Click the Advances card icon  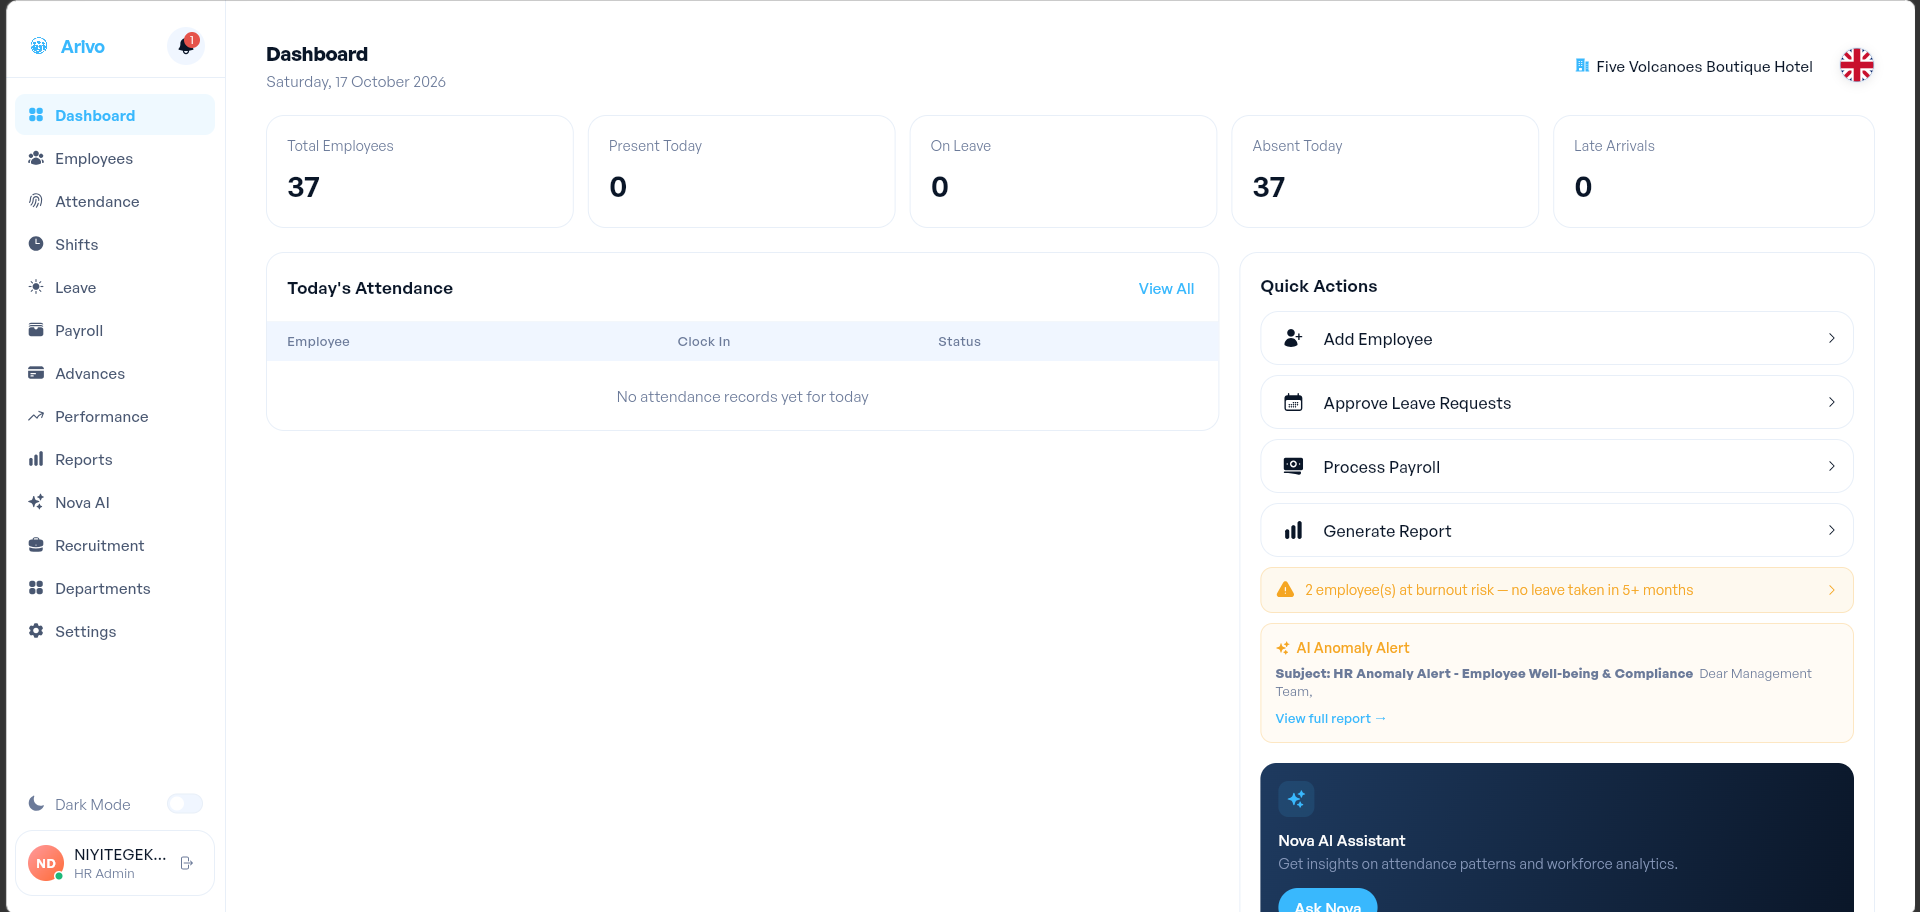click(x=36, y=373)
